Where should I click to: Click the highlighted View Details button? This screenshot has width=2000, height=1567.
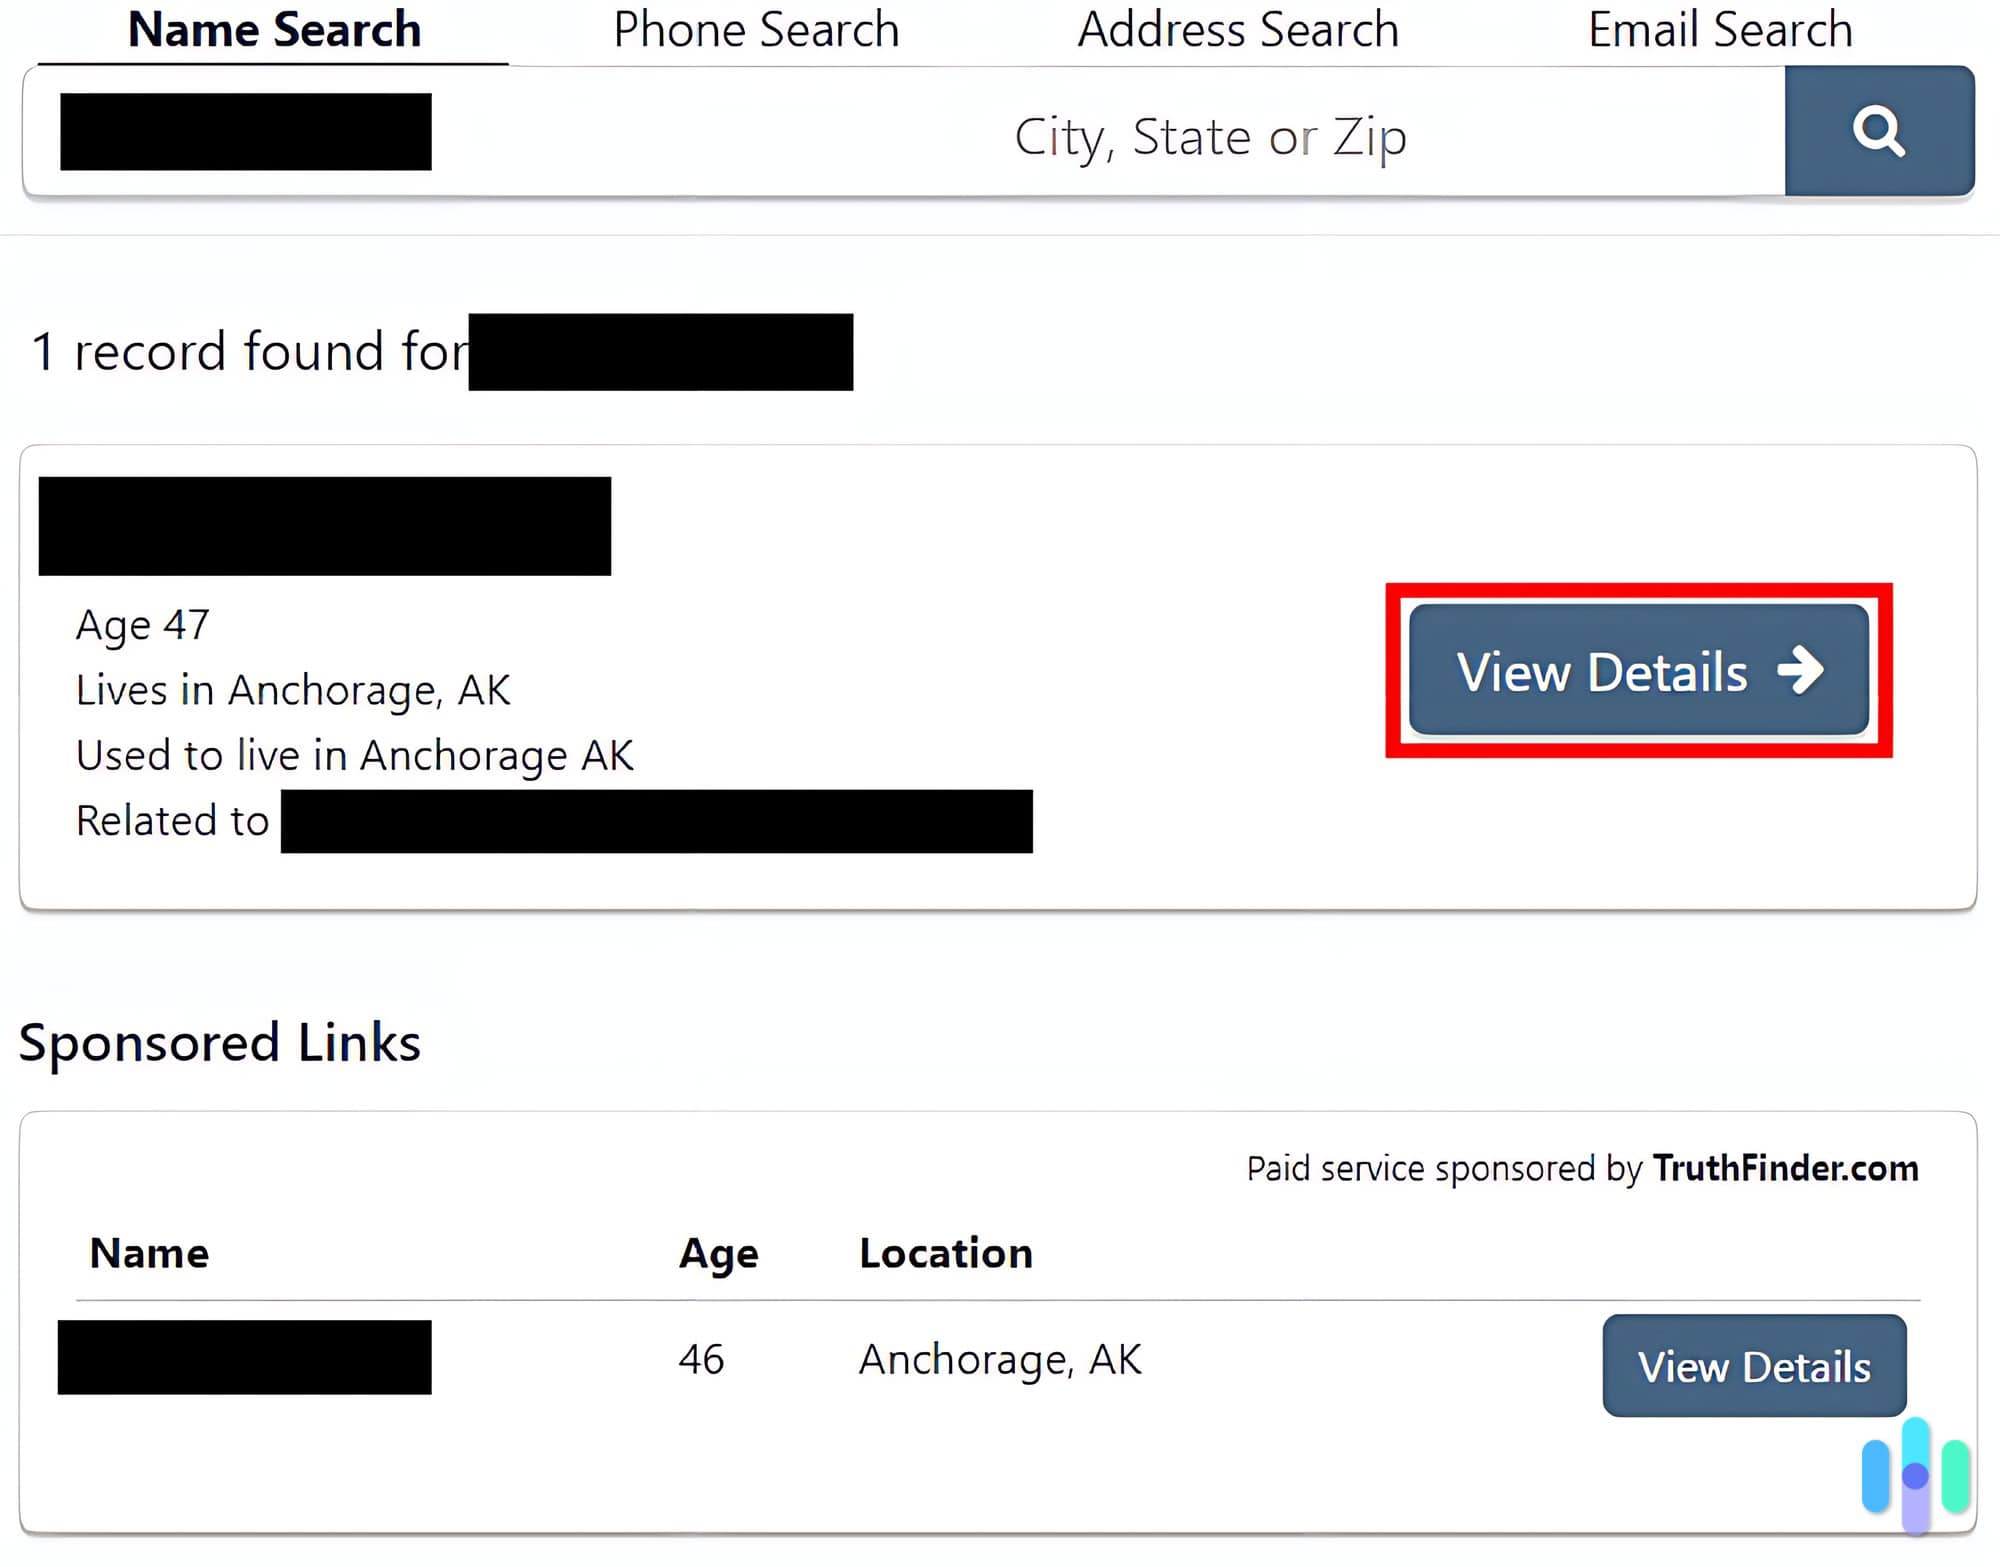point(1638,671)
